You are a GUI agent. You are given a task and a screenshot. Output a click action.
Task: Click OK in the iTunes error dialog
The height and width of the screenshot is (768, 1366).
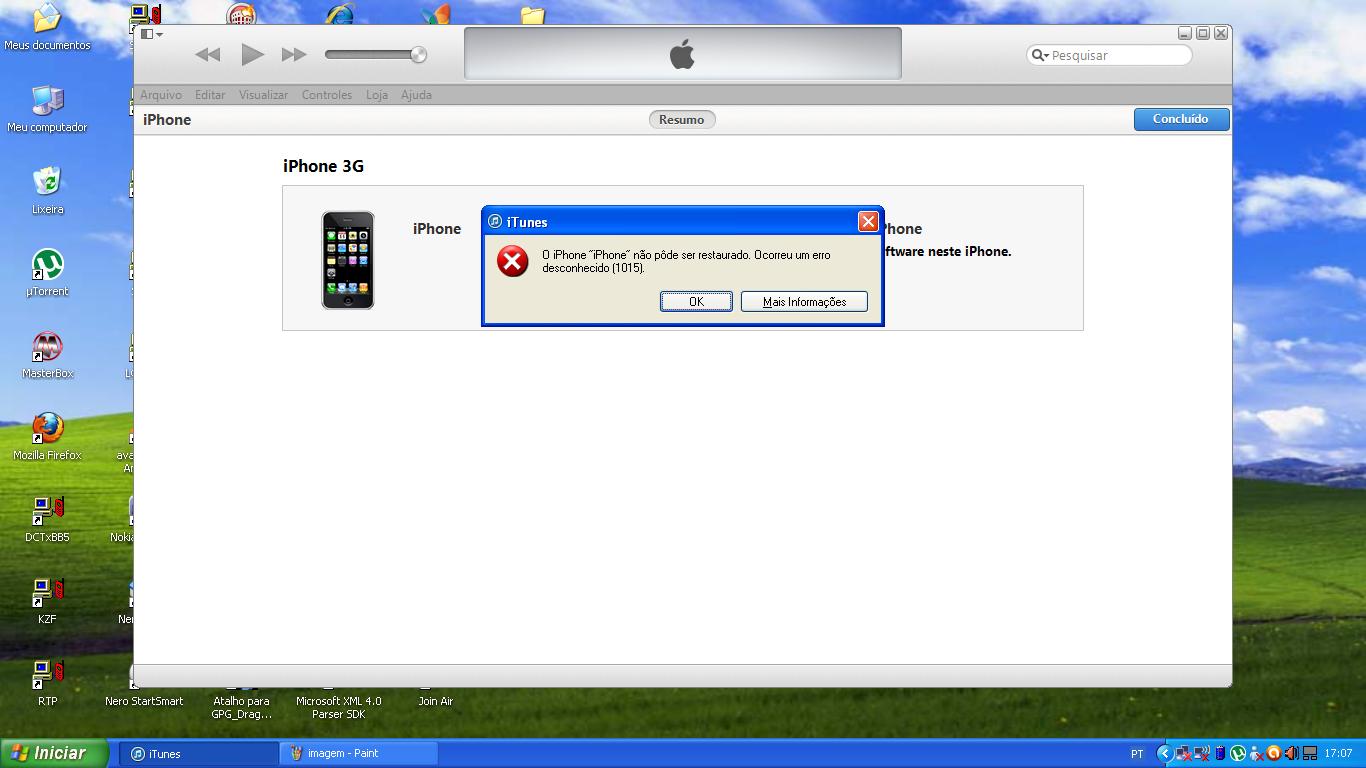(x=696, y=301)
